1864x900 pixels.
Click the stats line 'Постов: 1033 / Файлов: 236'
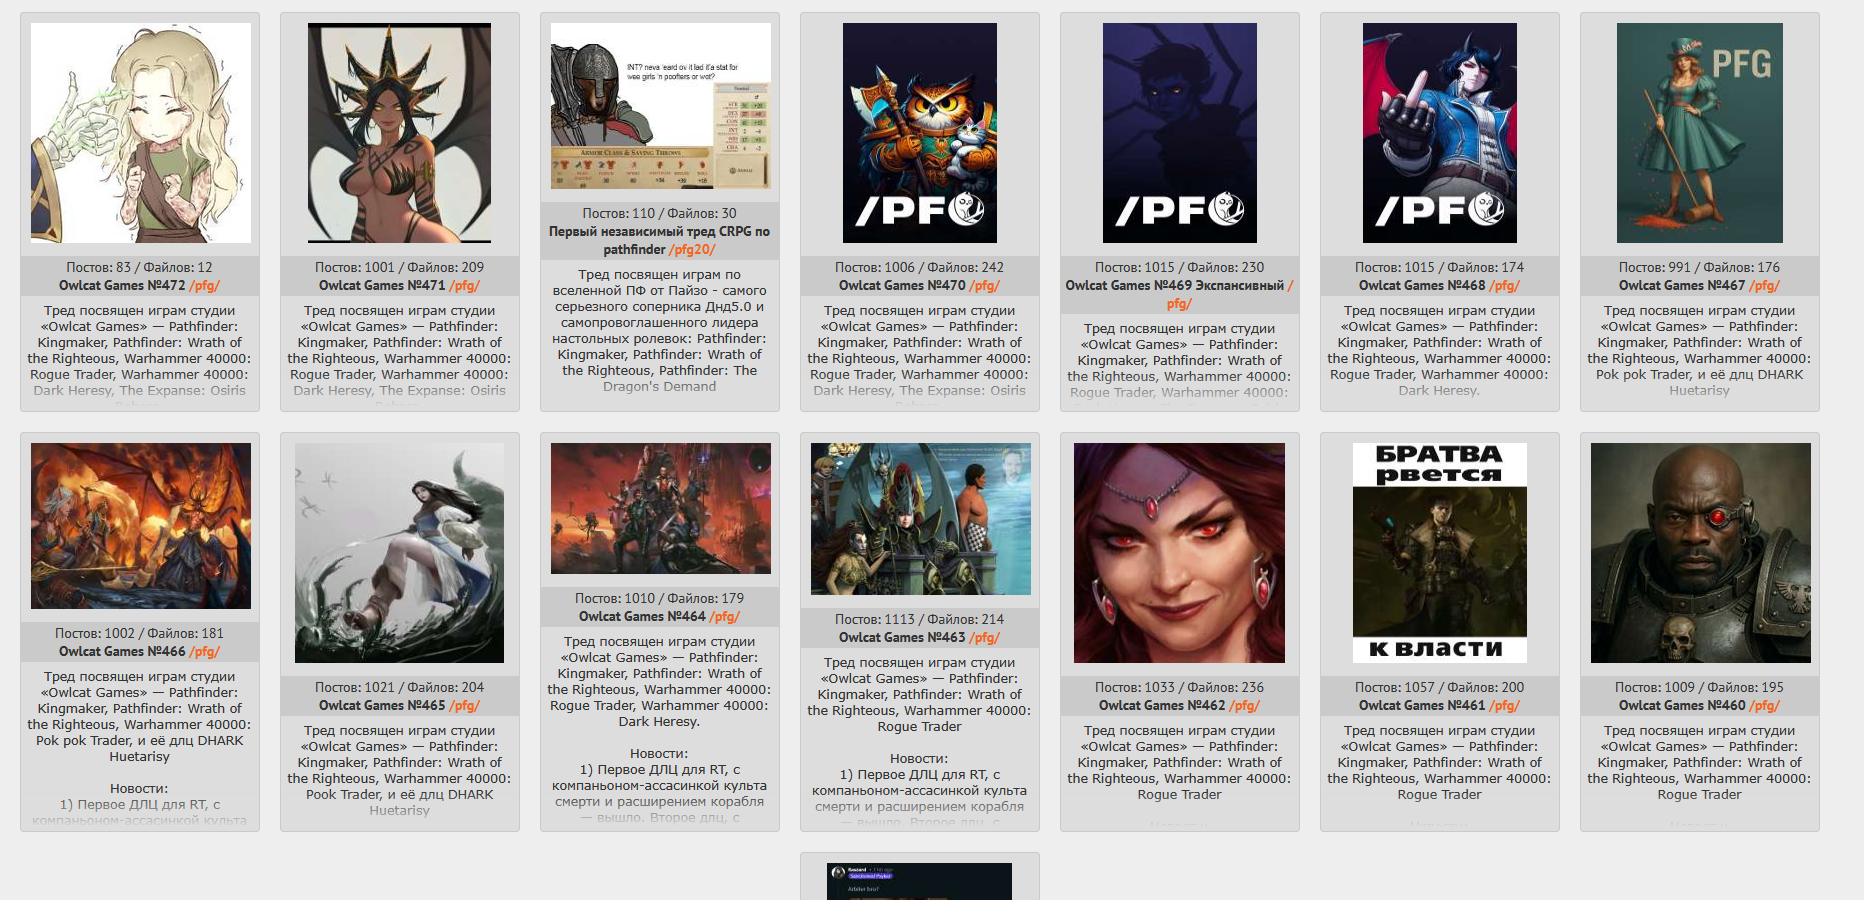point(1180,687)
